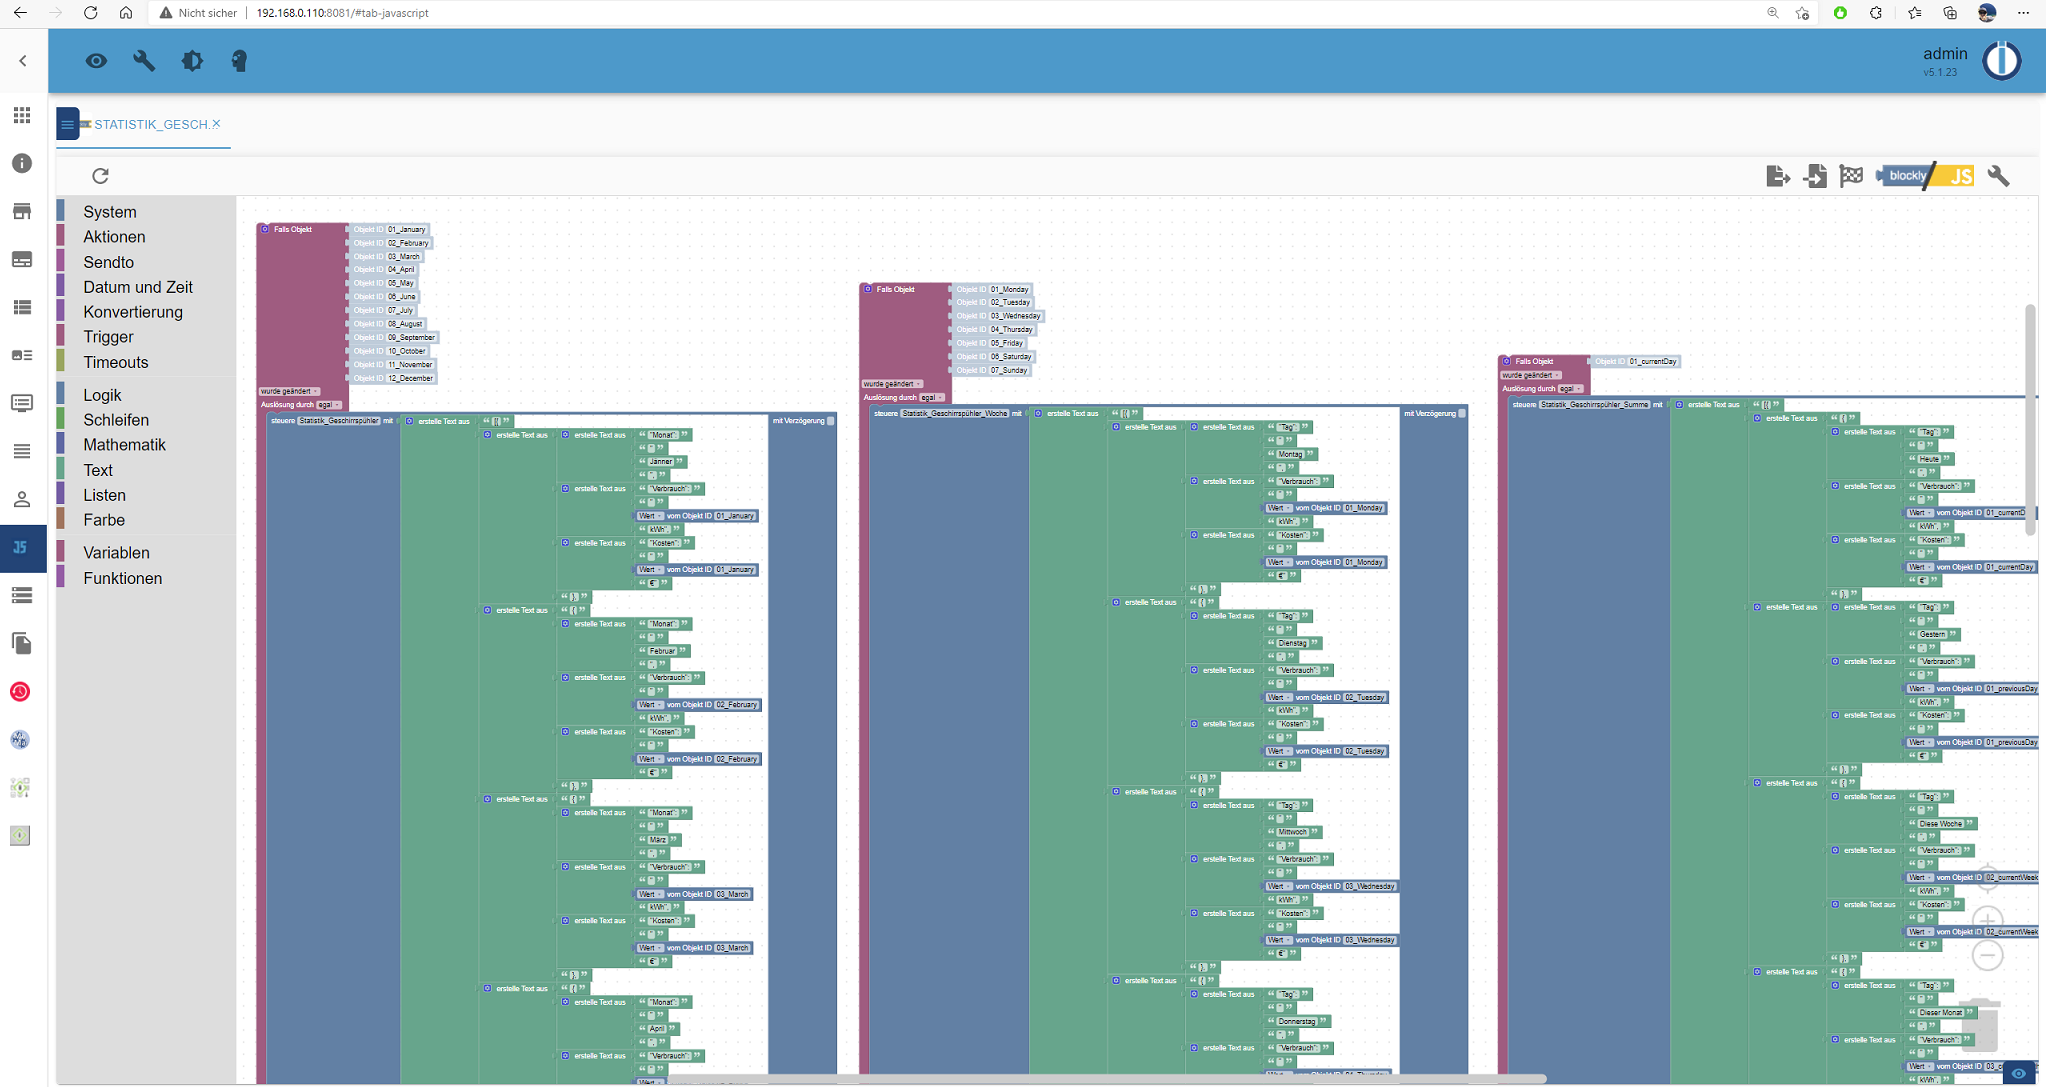Click the export blocks icon
Image resolution: width=2046 pixels, height=1087 pixels.
(x=1777, y=176)
